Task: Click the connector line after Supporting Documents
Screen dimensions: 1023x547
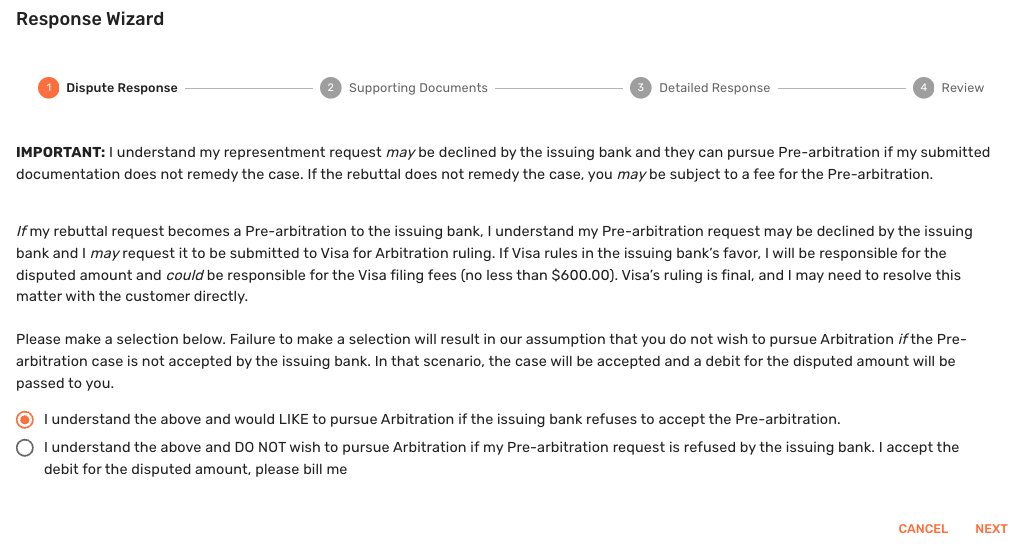Action: 559,88
